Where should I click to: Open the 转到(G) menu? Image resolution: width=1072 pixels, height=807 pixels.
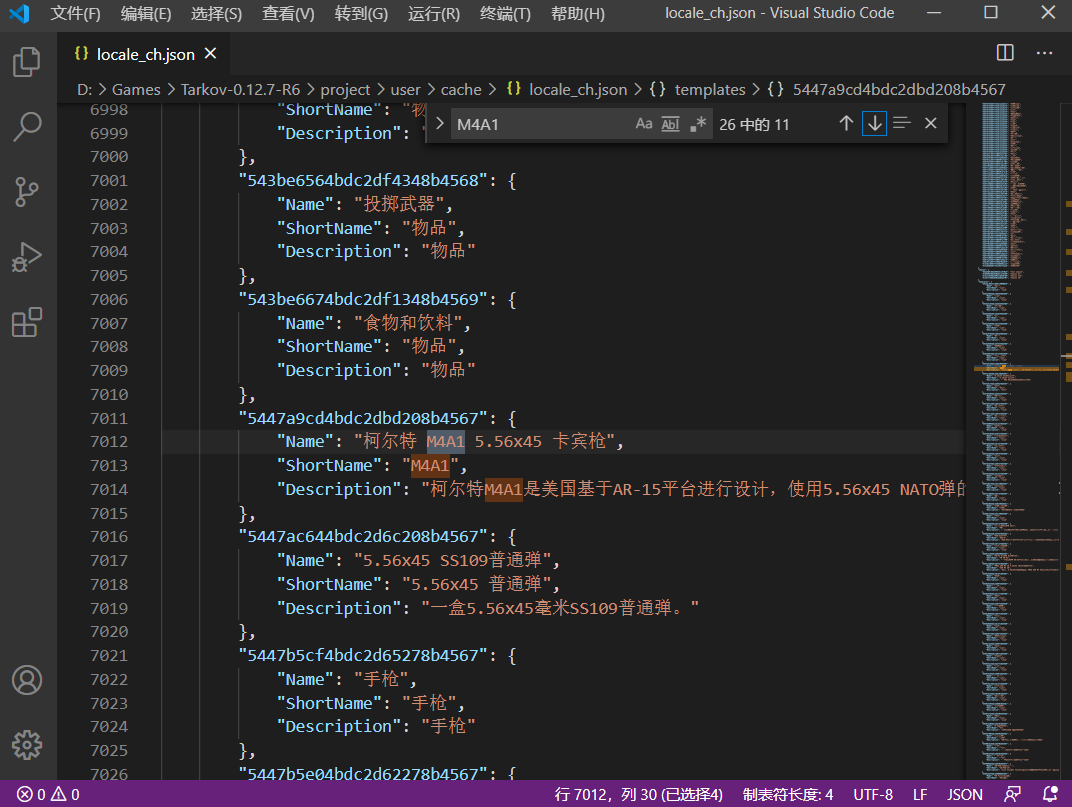click(361, 14)
